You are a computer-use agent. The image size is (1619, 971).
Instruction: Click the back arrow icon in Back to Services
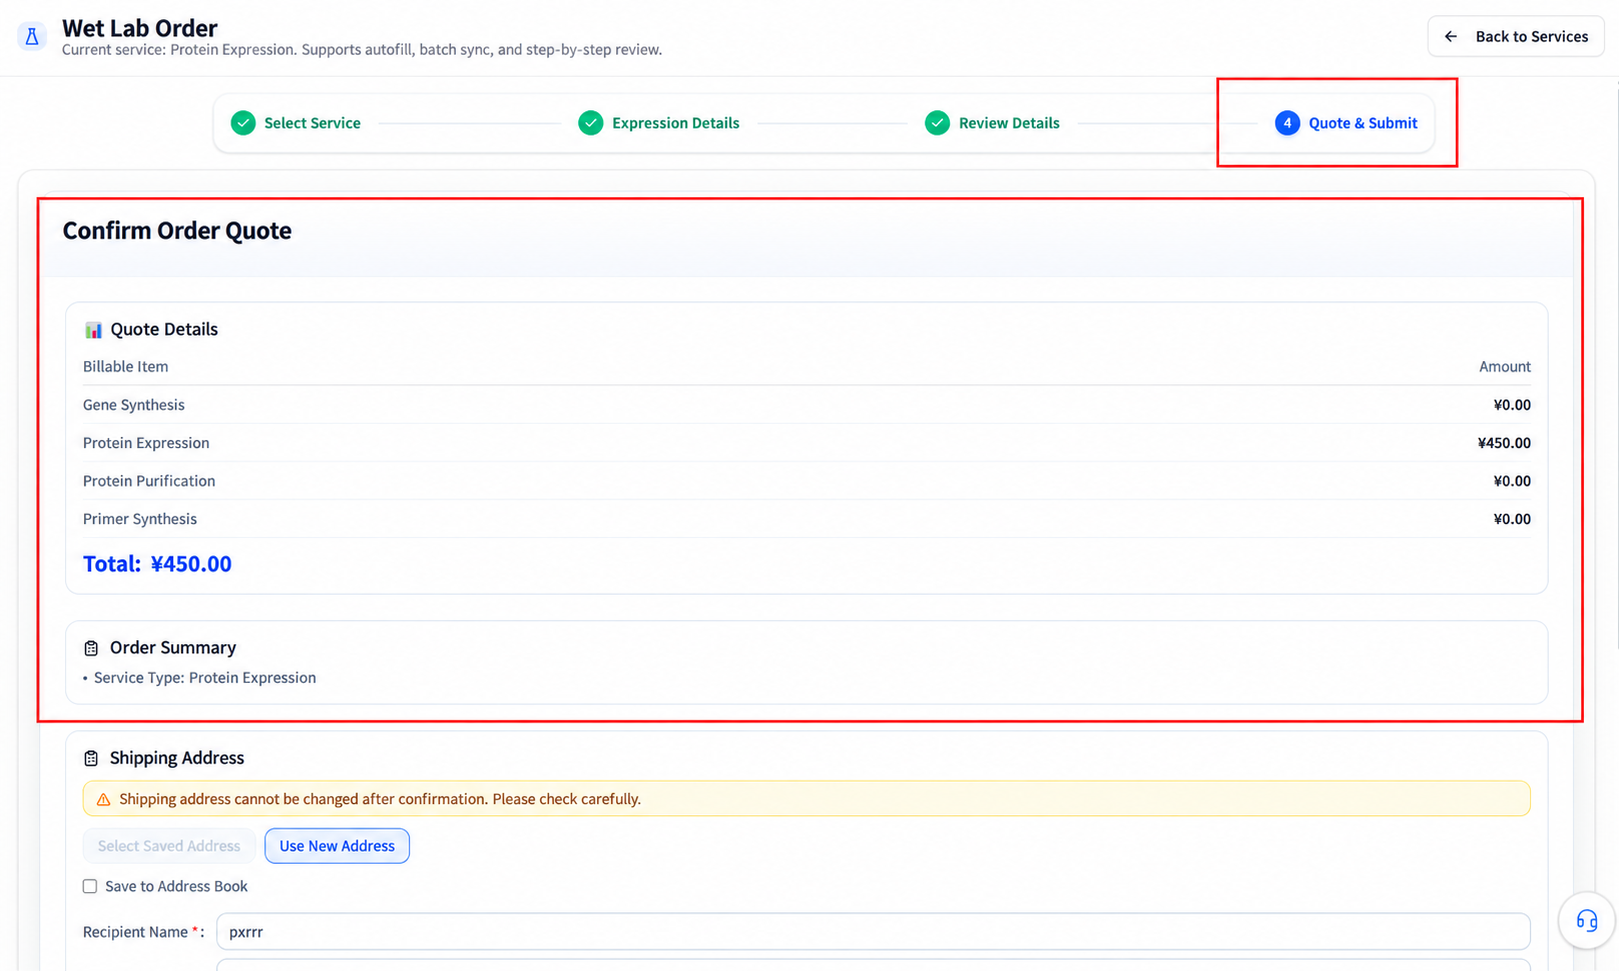pos(1451,37)
